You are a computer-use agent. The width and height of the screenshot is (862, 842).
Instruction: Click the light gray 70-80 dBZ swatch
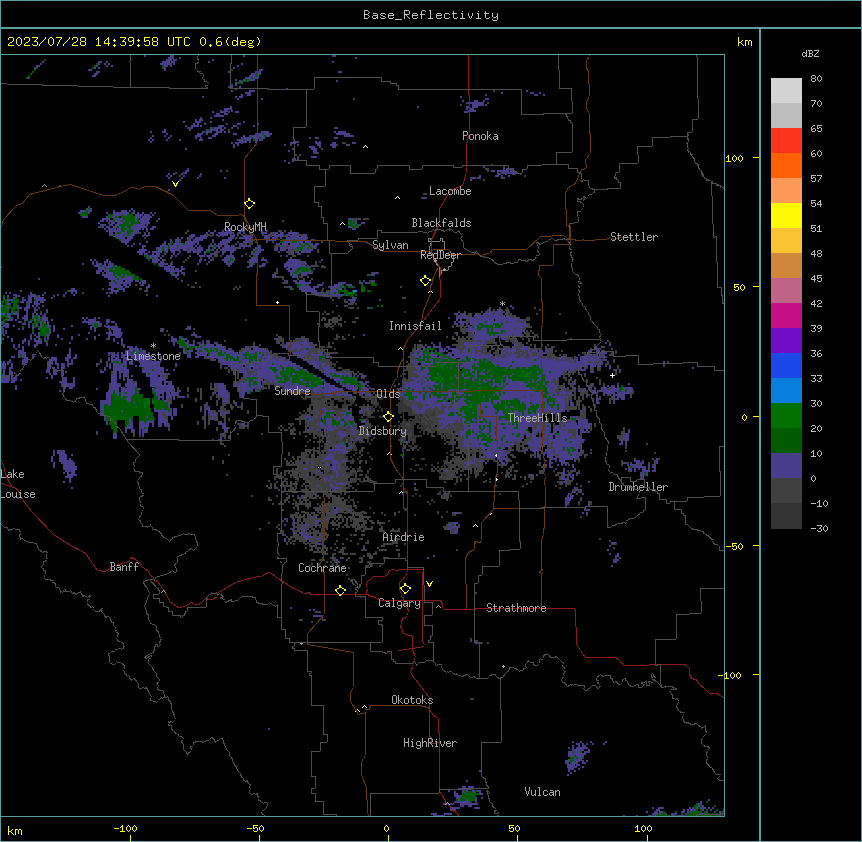[x=786, y=91]
